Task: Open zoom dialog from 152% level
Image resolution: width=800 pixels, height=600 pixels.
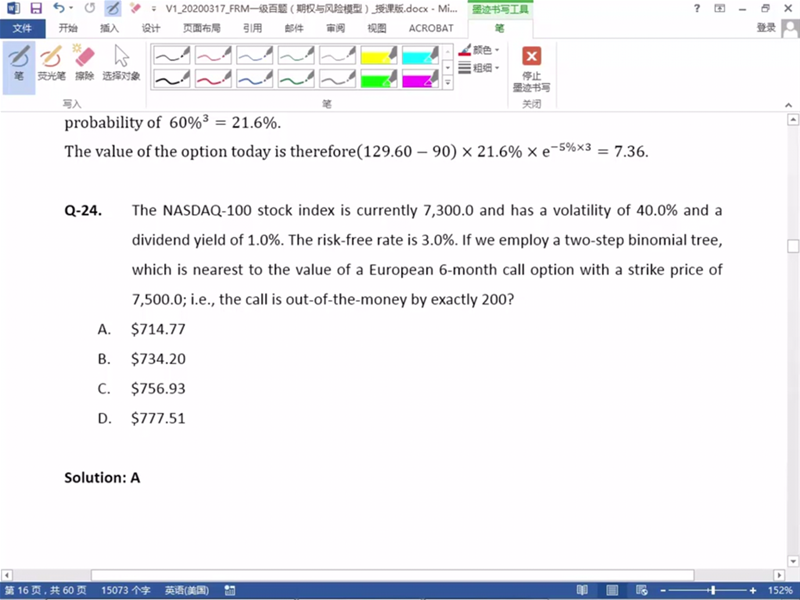Action: [x=780, y=590]
